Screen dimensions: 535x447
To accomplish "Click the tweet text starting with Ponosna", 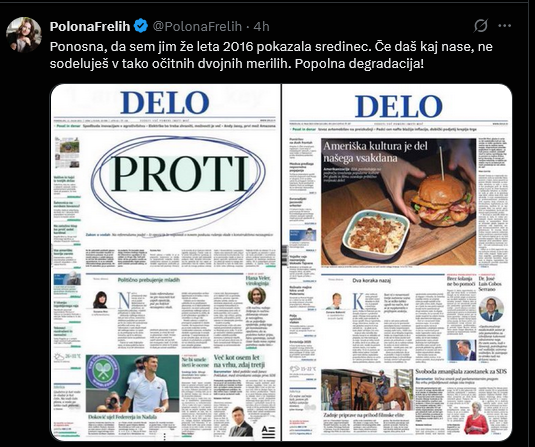I will click(271, 55).
